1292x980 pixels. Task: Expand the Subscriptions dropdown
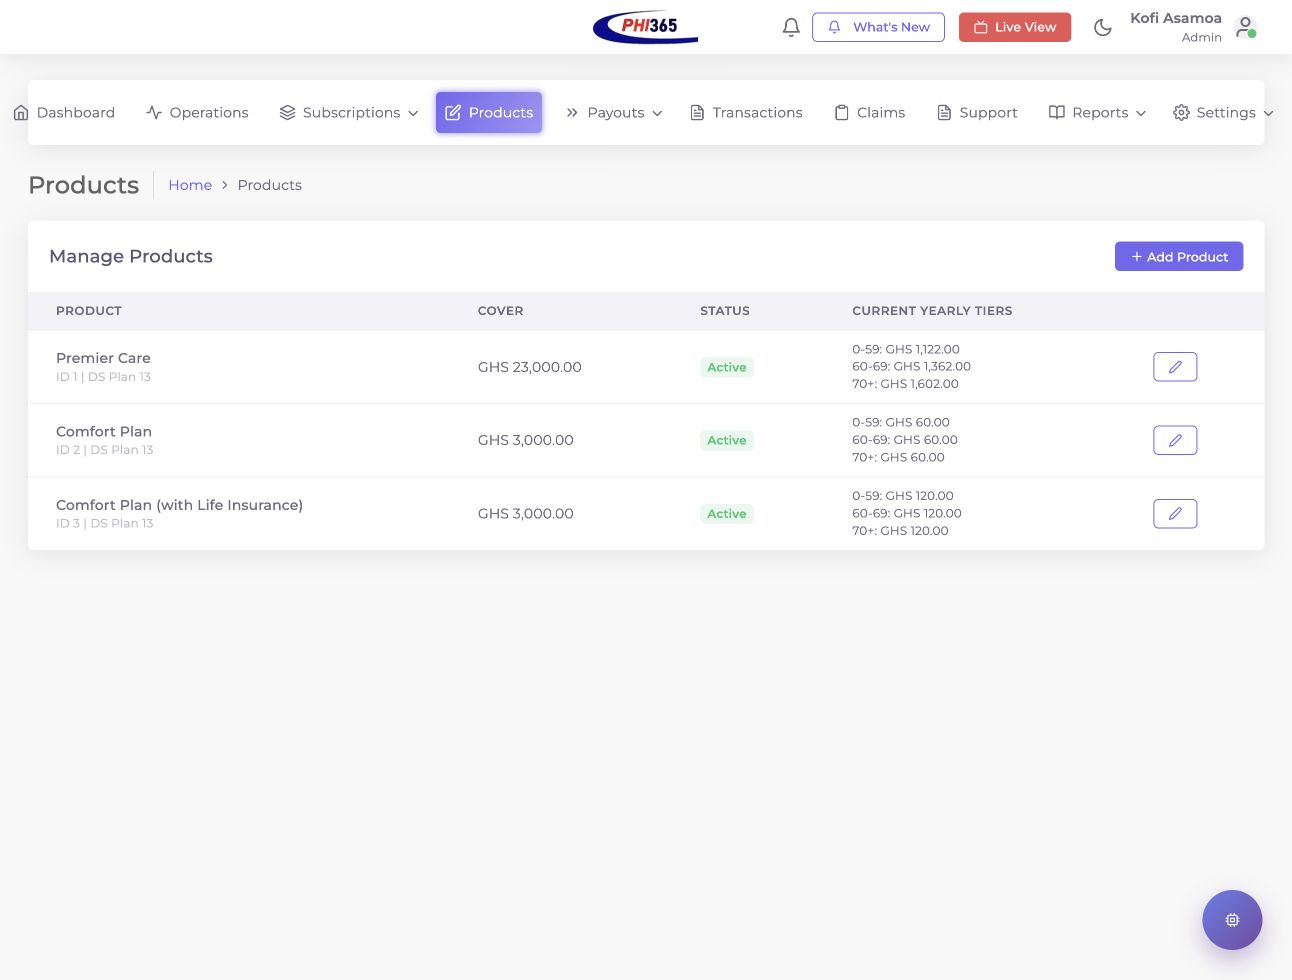click(x=349, y=113)
